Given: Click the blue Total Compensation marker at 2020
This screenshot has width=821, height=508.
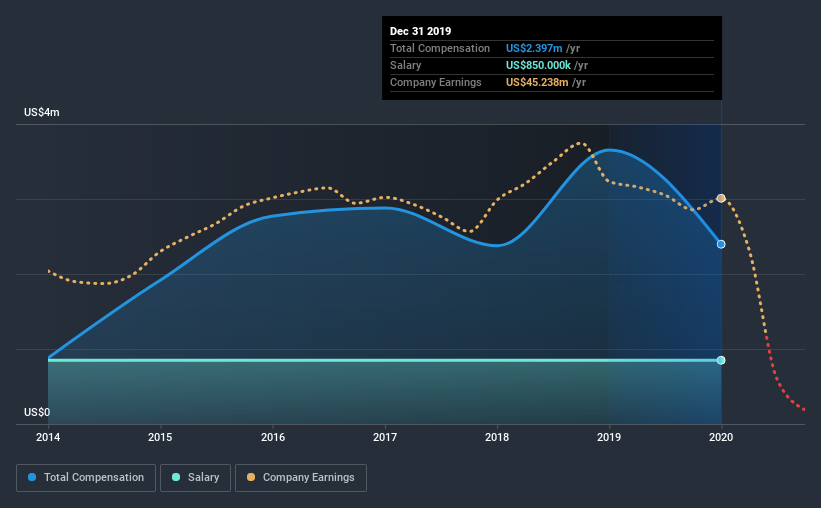Looking at the screenshot, I should pyautogui.click(x=721, y=244).
